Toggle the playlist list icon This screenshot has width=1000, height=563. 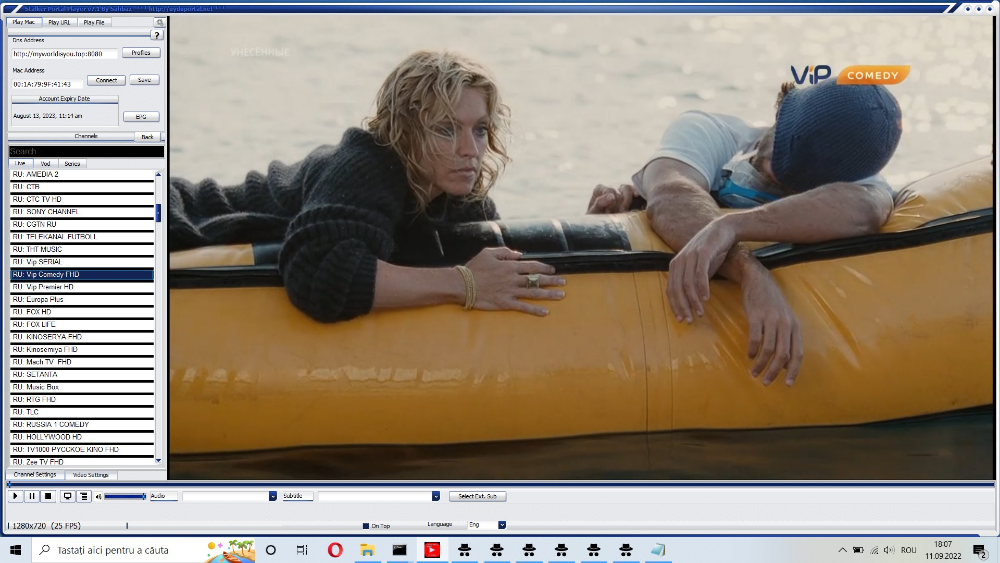coord(84,496)
